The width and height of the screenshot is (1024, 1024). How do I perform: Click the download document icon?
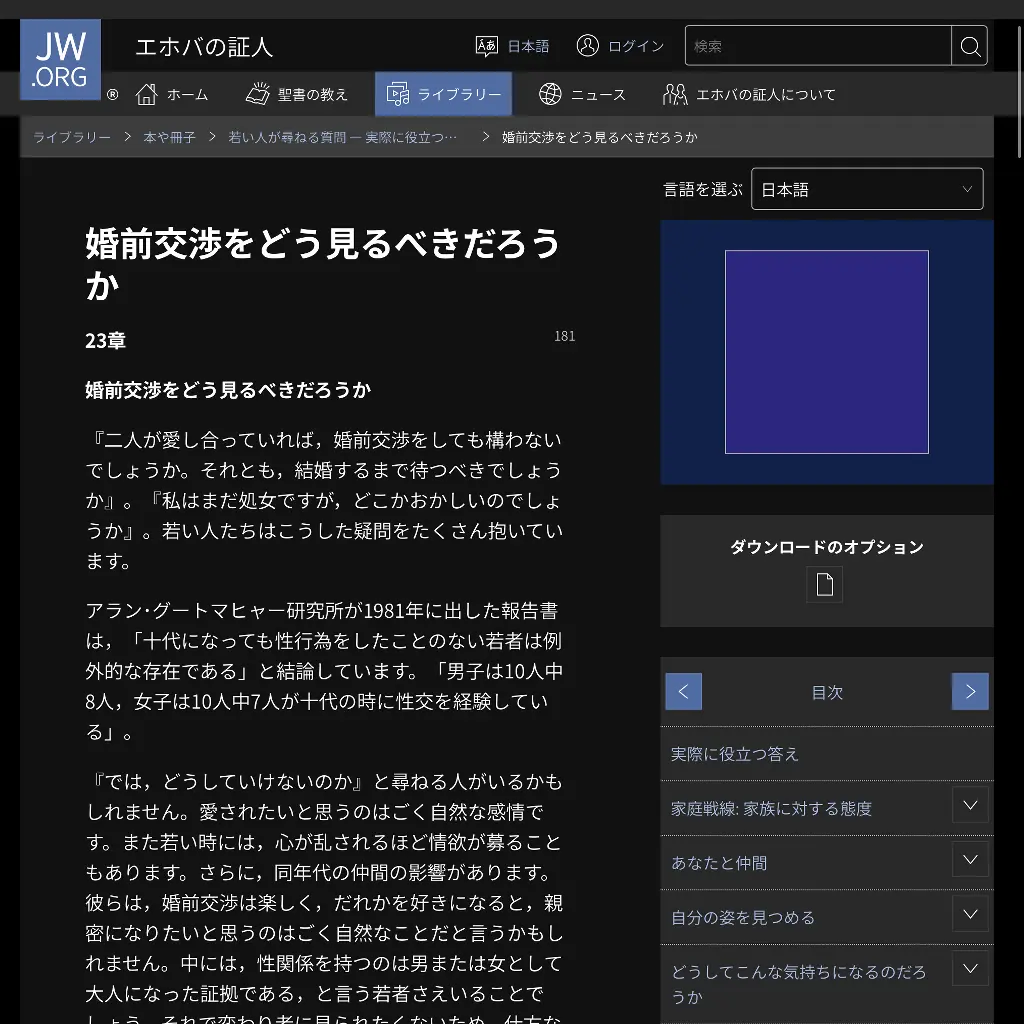pyautogui.click(x=824, y=584)
